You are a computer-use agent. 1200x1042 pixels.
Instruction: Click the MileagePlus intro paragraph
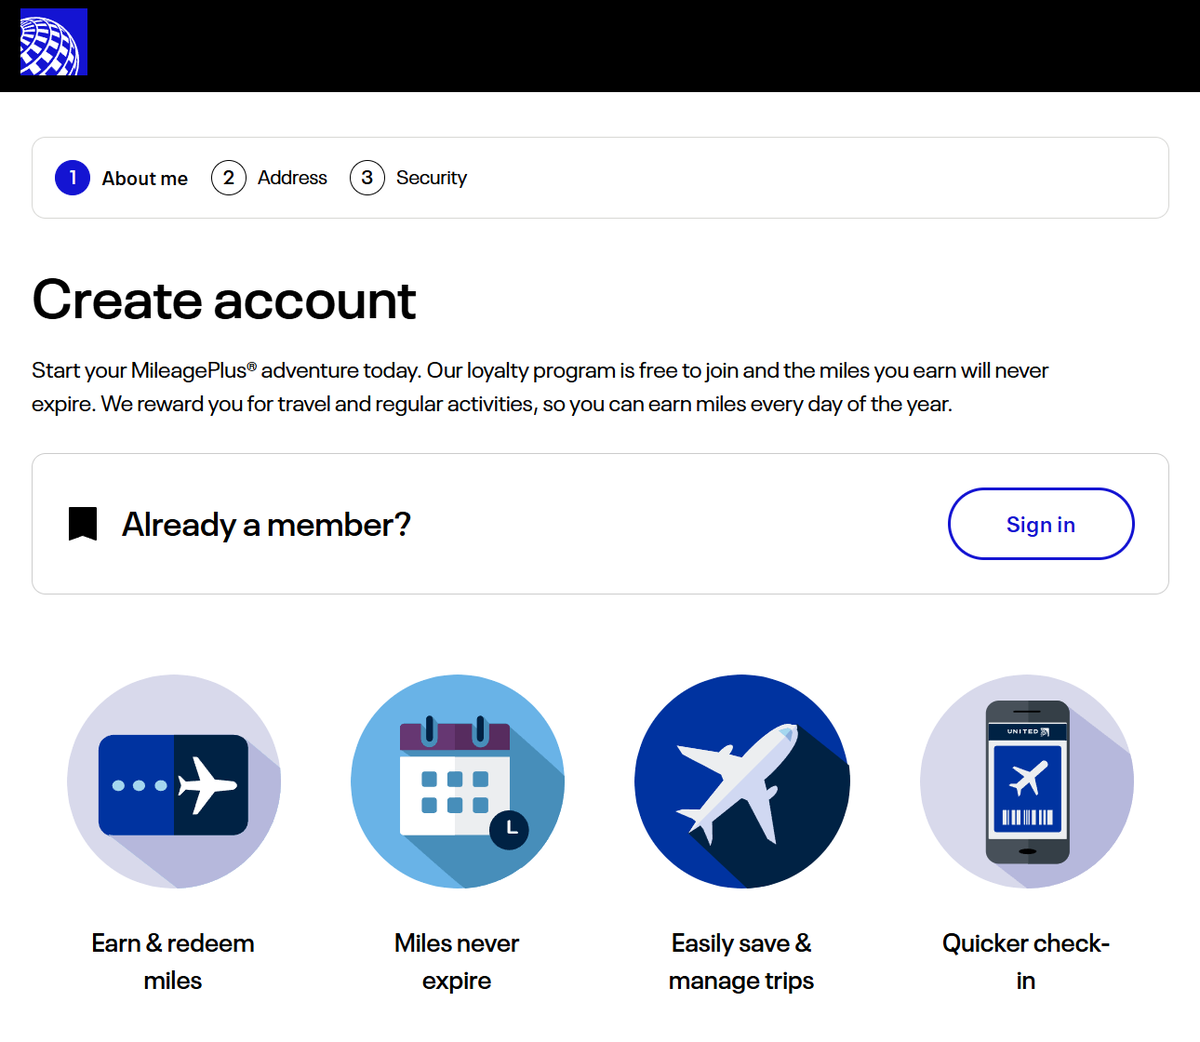tap(540, 387)
